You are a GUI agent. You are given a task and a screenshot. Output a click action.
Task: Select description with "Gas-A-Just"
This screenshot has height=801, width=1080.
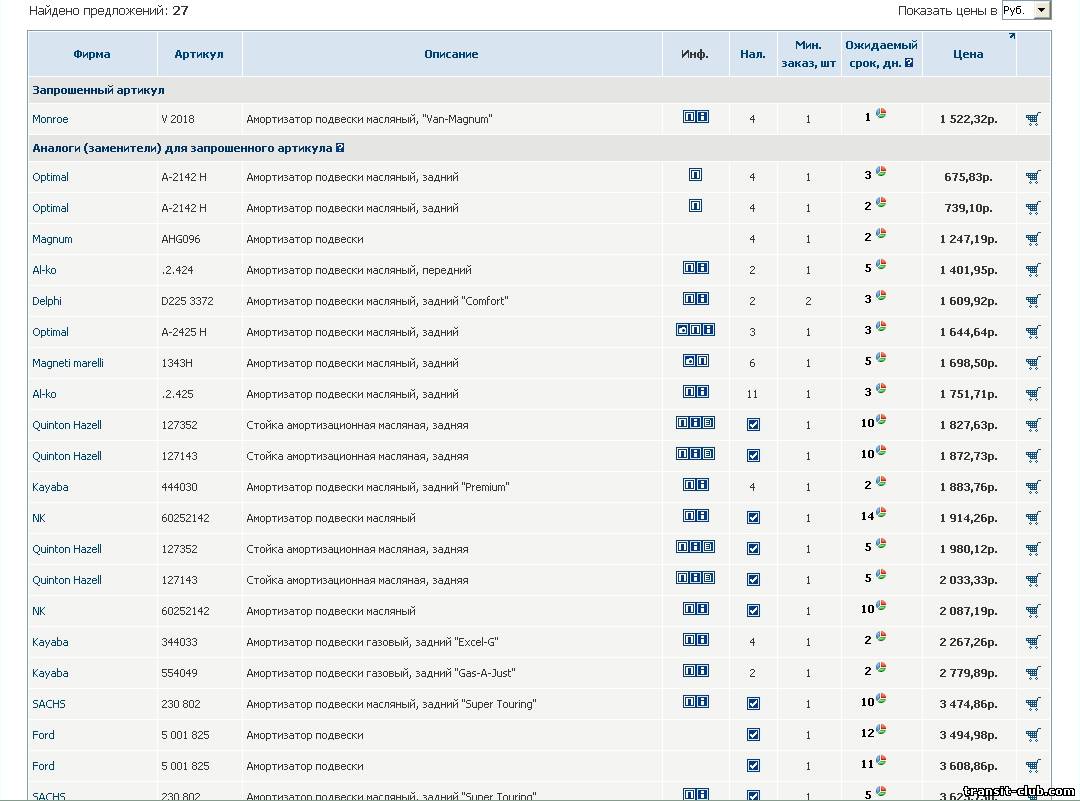380,673
